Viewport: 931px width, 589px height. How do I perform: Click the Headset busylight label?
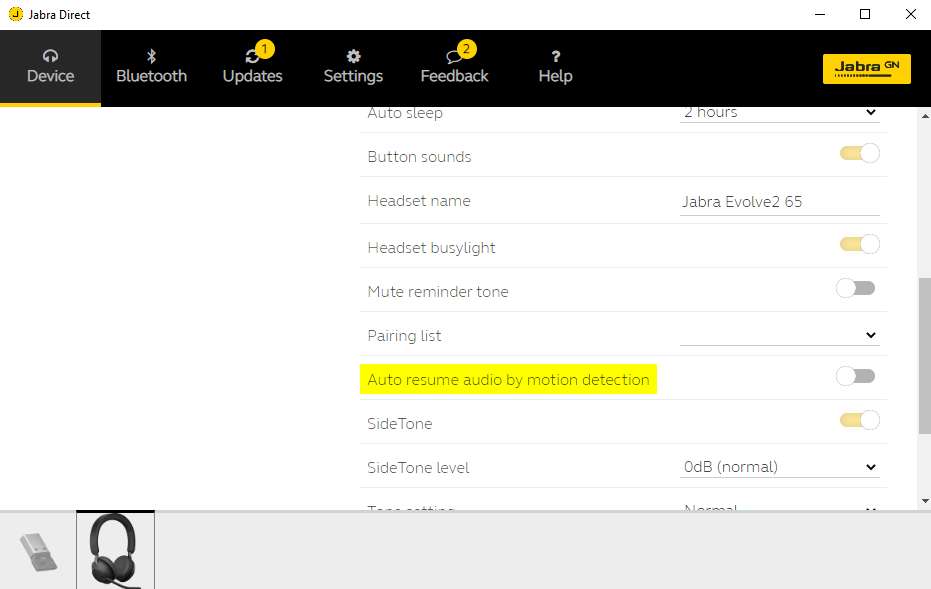click(x=431, y=248)
